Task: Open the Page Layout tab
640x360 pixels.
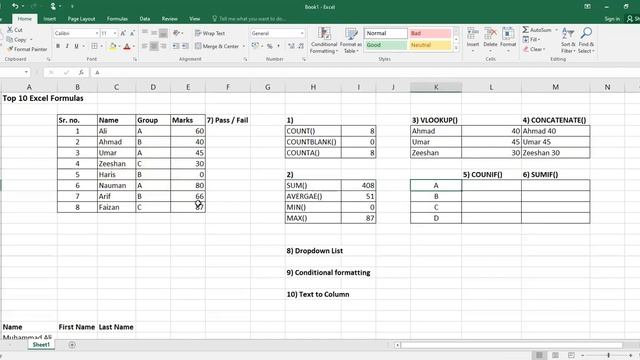Action: coord(81,19)
